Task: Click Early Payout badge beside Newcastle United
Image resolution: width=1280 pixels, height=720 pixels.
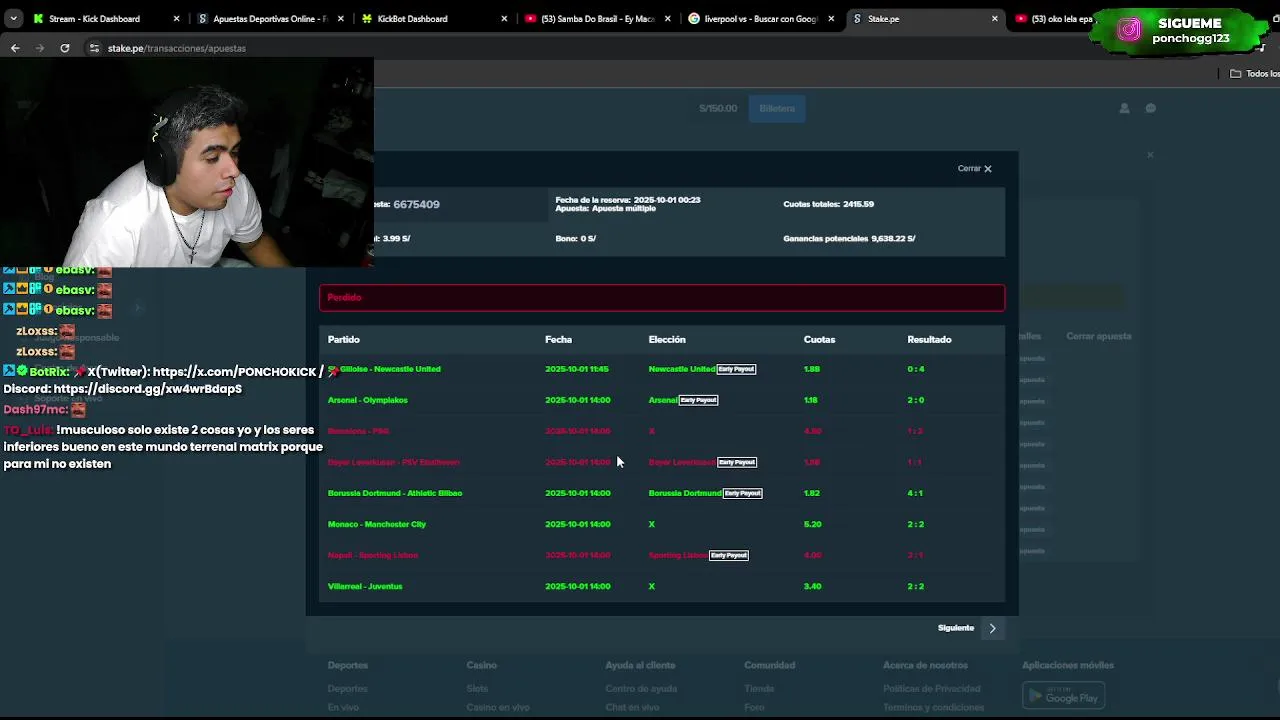Action: point(736,369)
